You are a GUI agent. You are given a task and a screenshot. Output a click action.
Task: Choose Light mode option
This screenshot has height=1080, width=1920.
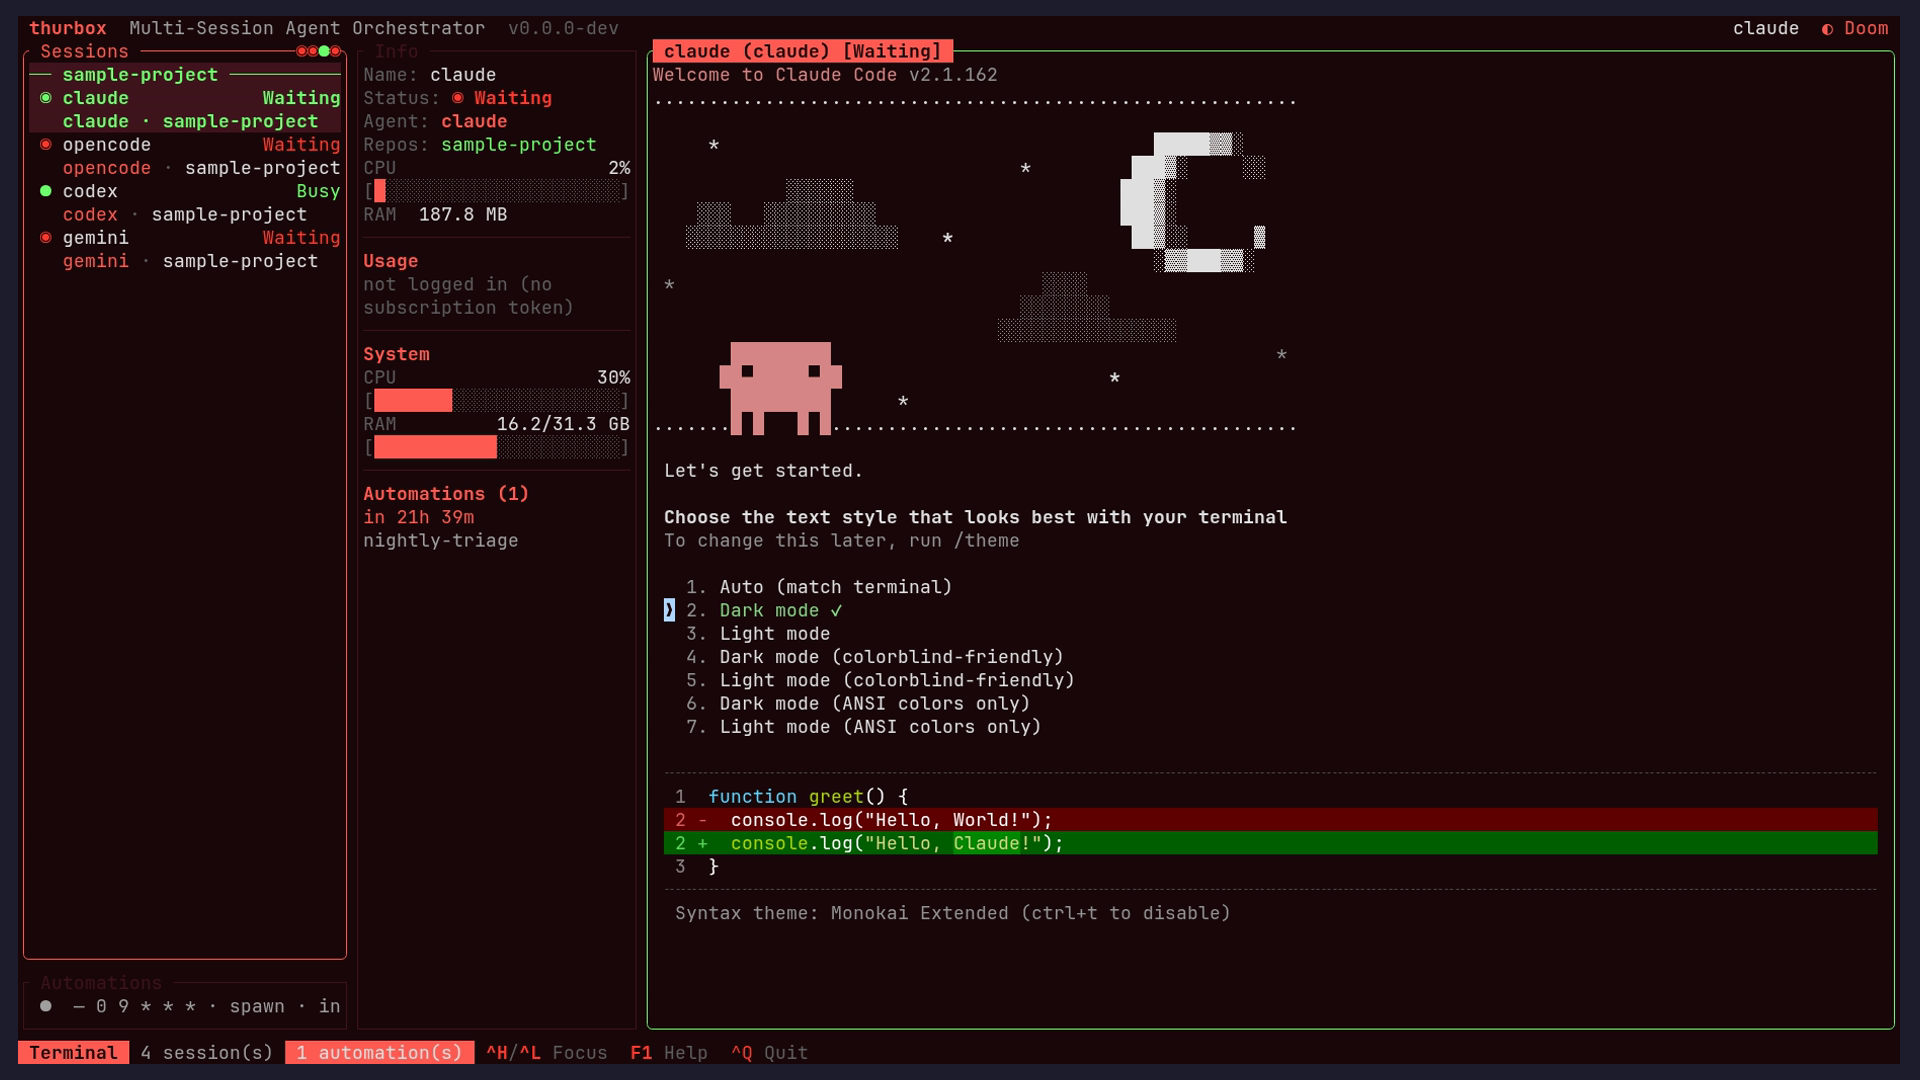[x=758, y=634]
